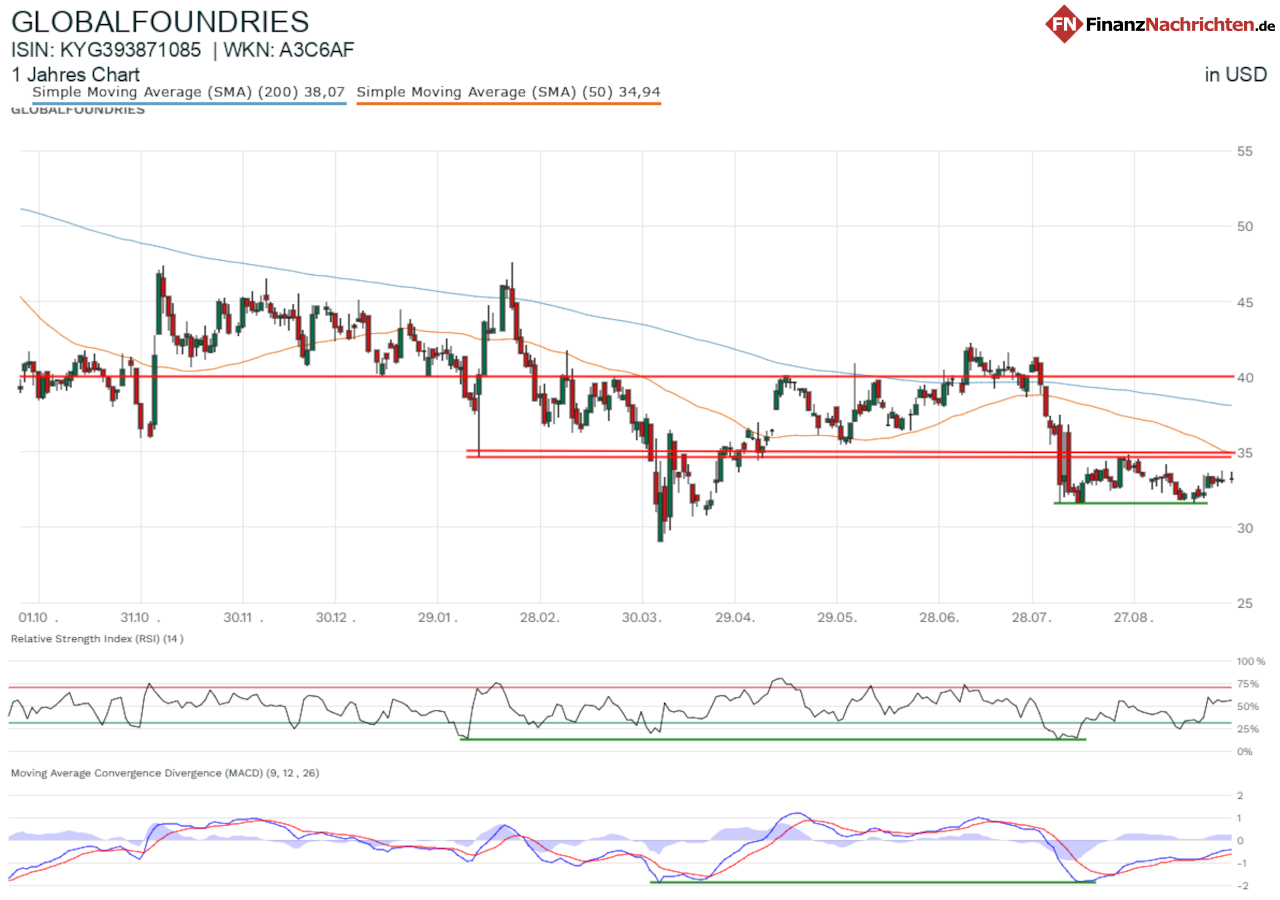Click the 'in USD' currency label

coord(1236,74)
